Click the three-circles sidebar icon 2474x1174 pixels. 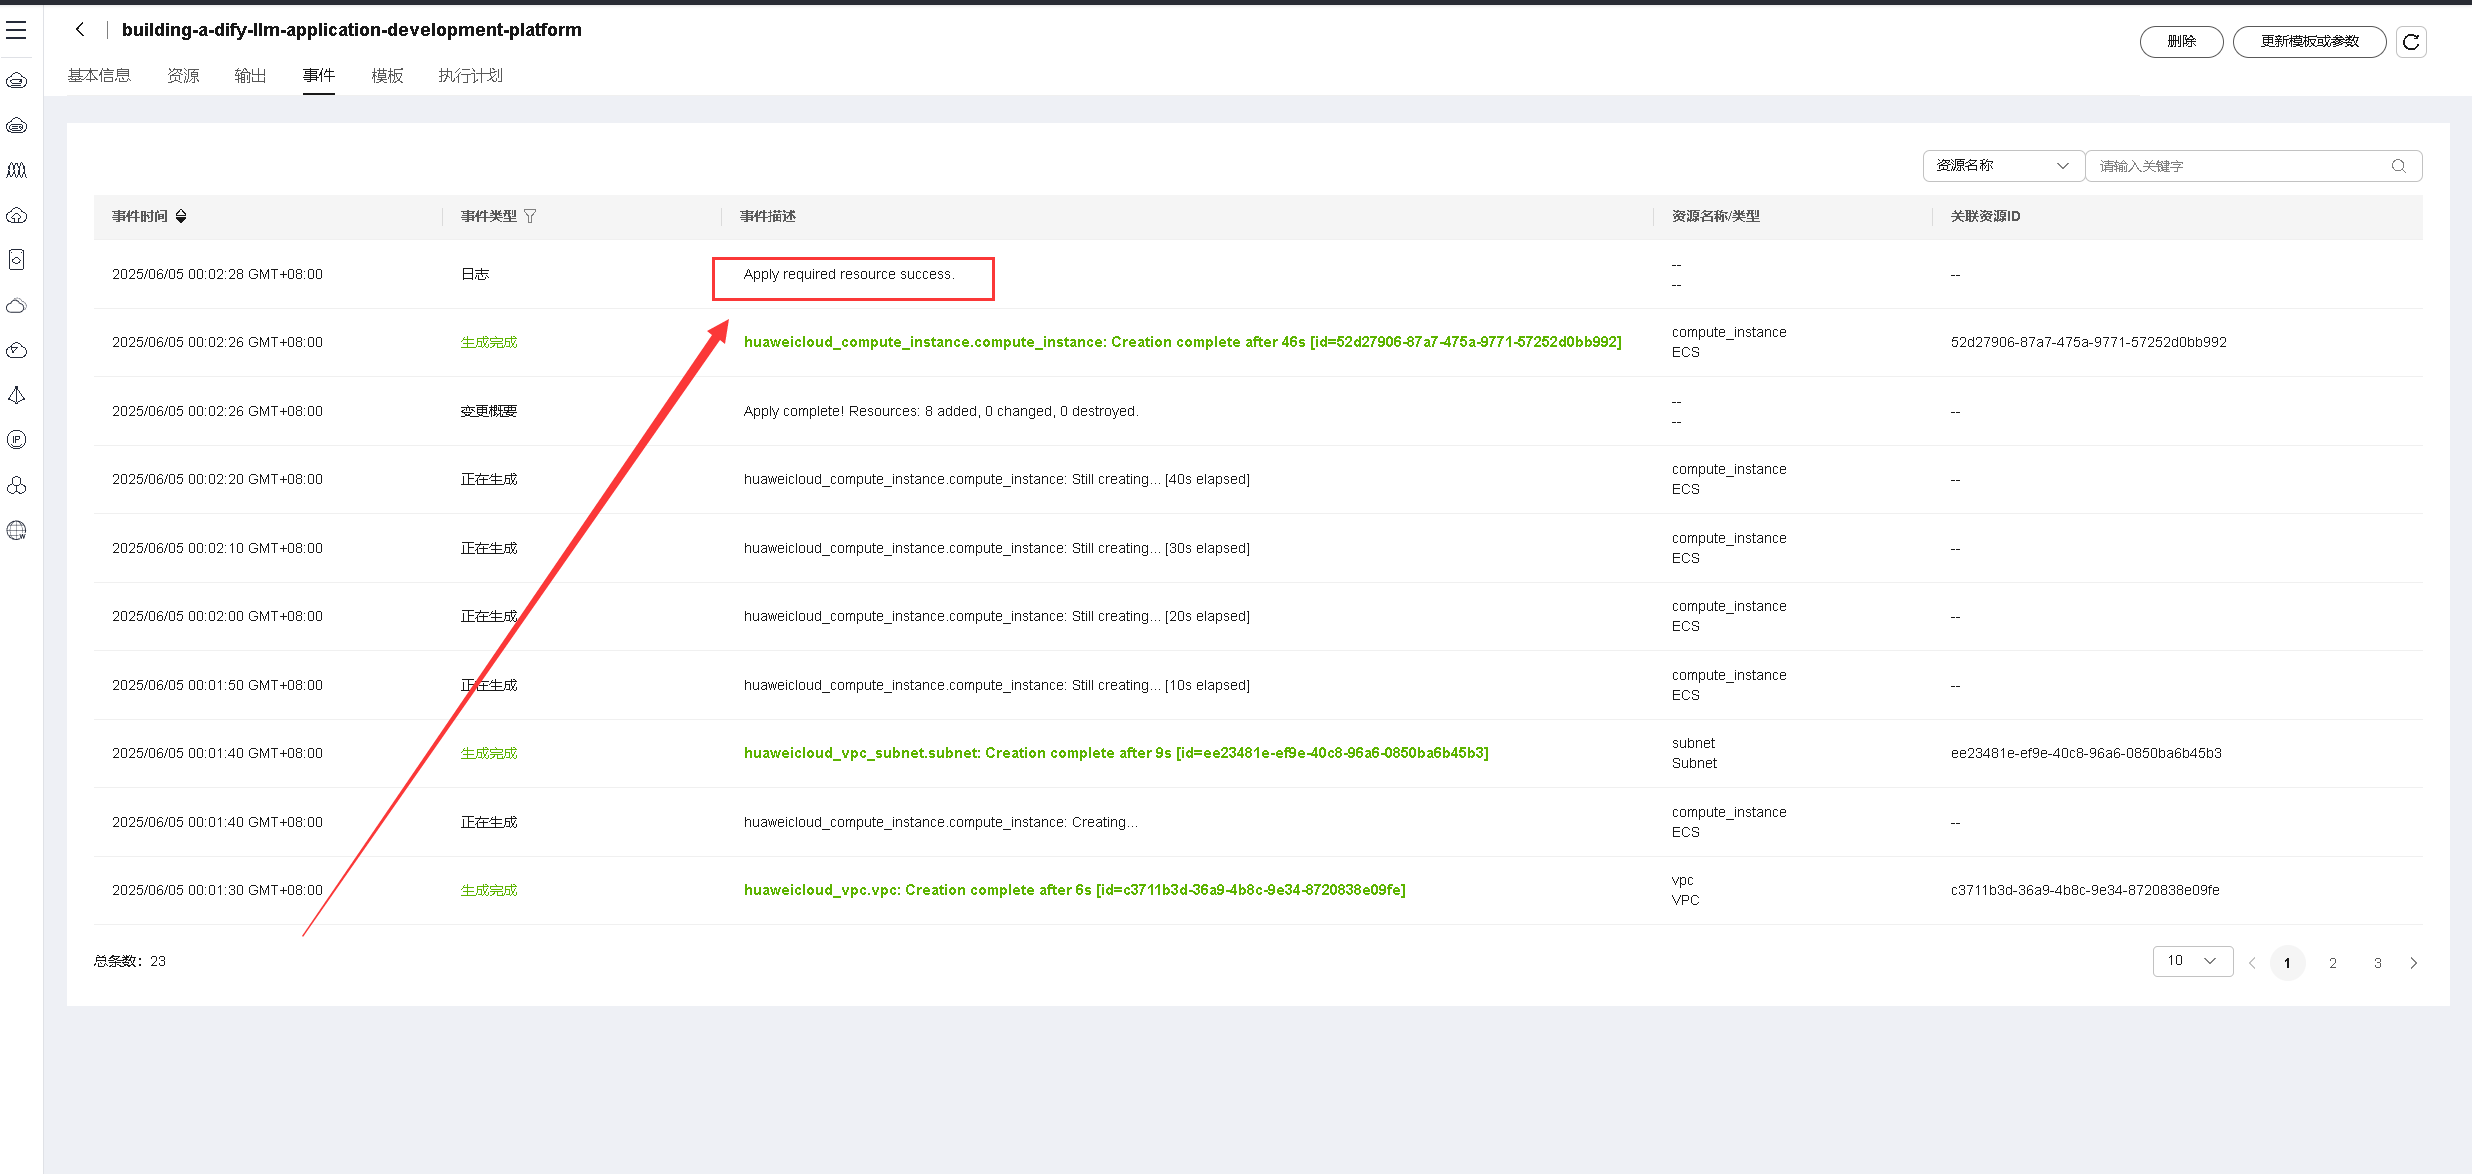17,485
